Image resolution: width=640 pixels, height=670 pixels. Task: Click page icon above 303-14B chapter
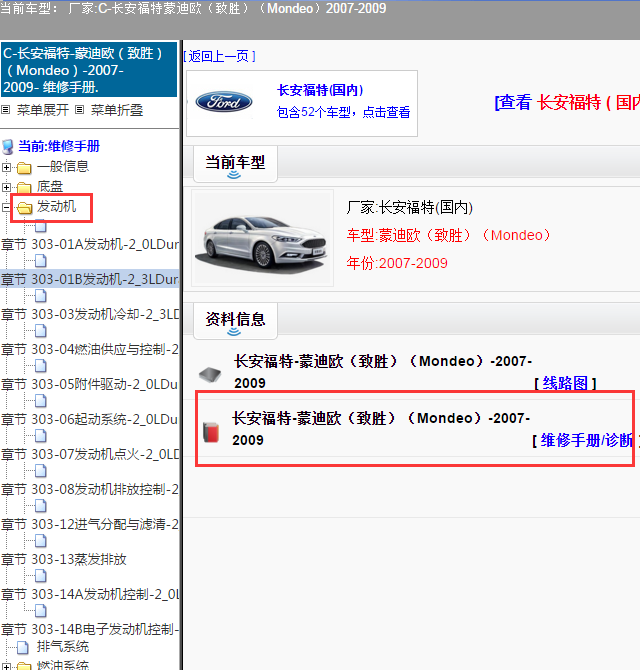coord(41,611)
